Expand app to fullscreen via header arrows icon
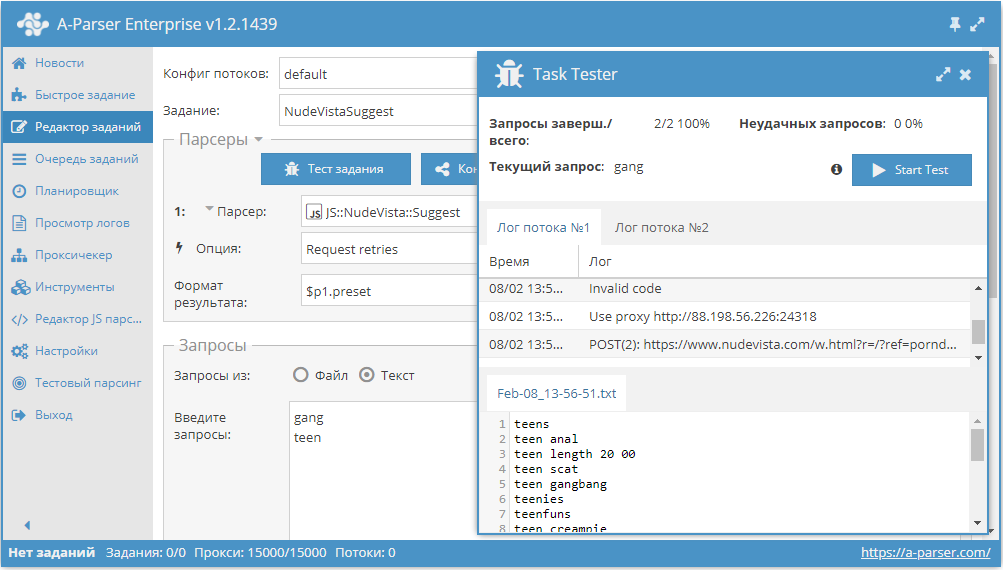The image size is (1003, 570). tap(977, 24)
